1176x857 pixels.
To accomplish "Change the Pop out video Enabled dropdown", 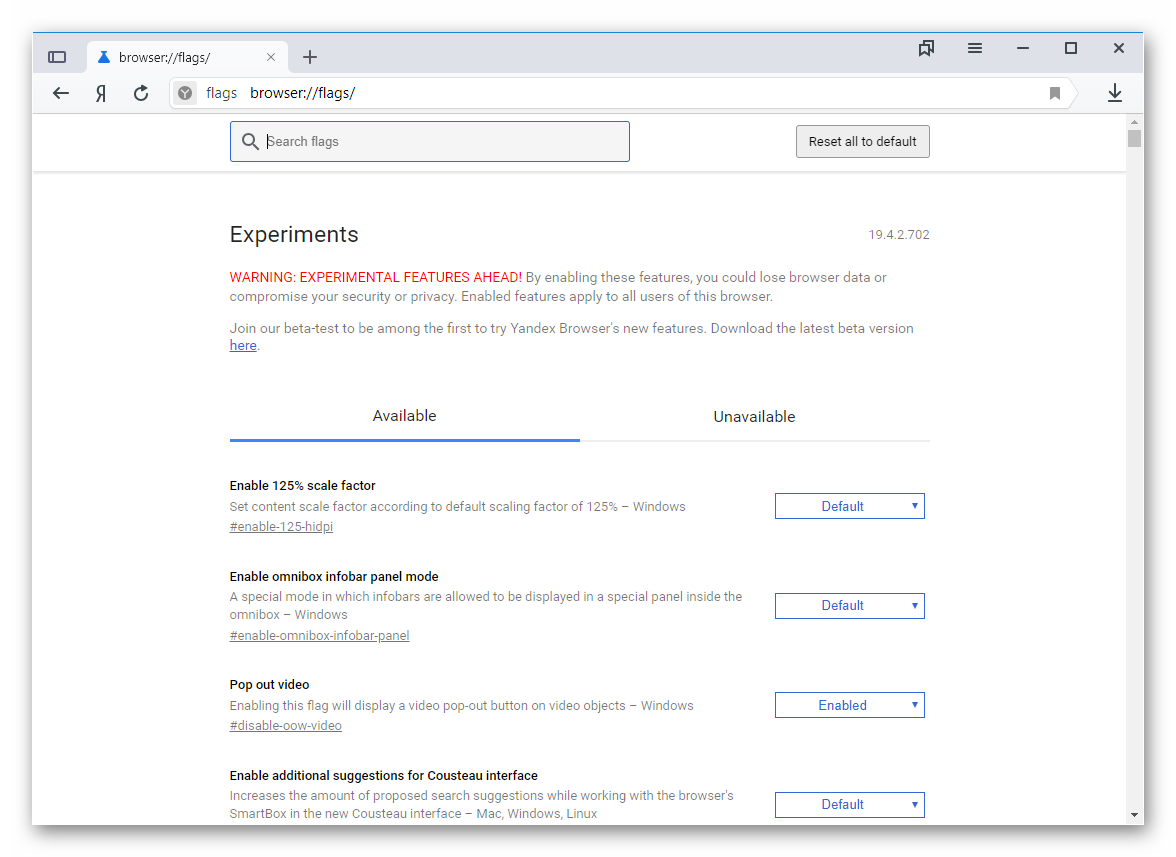I will tap(849, 705).
